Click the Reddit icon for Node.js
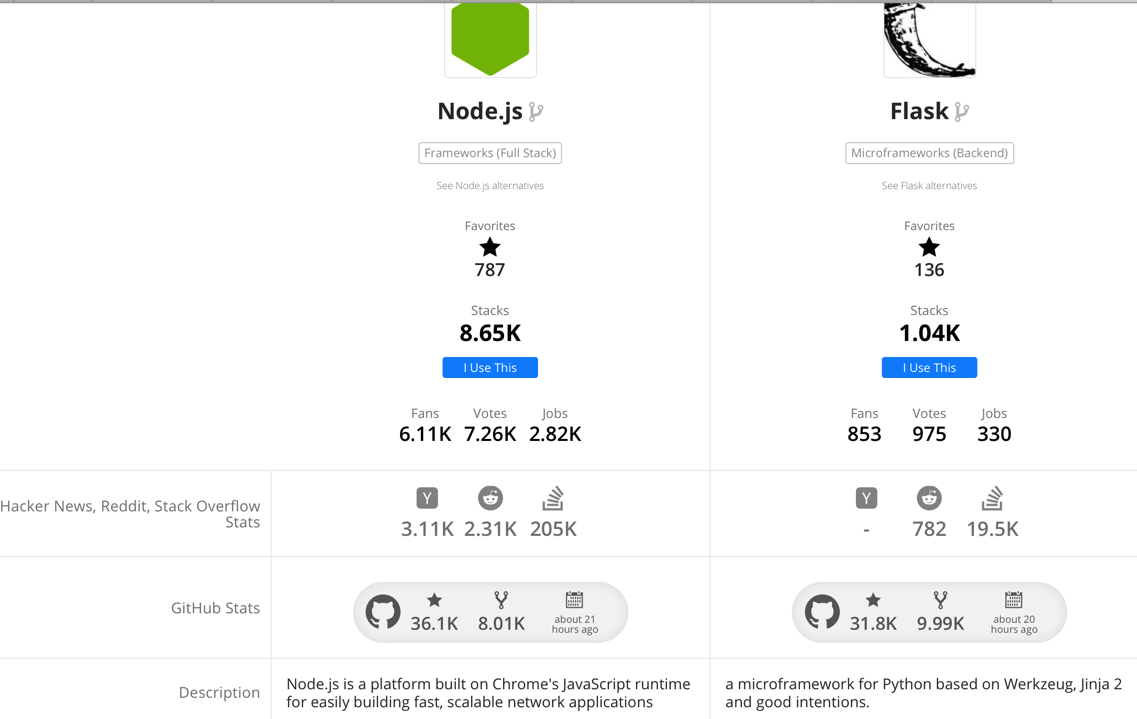The height and width of the screenshot is (719, 1137). pos(490,498)
